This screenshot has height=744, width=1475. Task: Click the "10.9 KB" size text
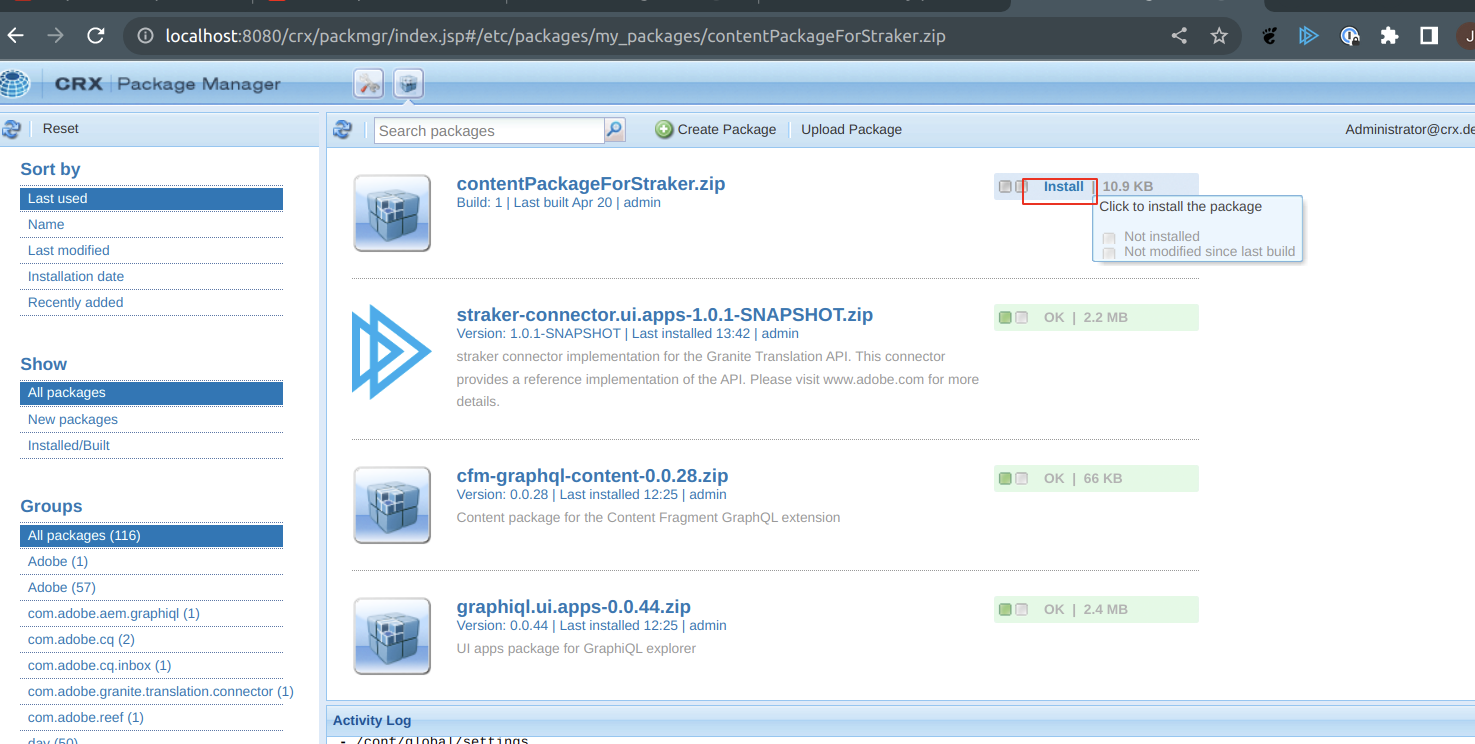(x=1128, y=186)
